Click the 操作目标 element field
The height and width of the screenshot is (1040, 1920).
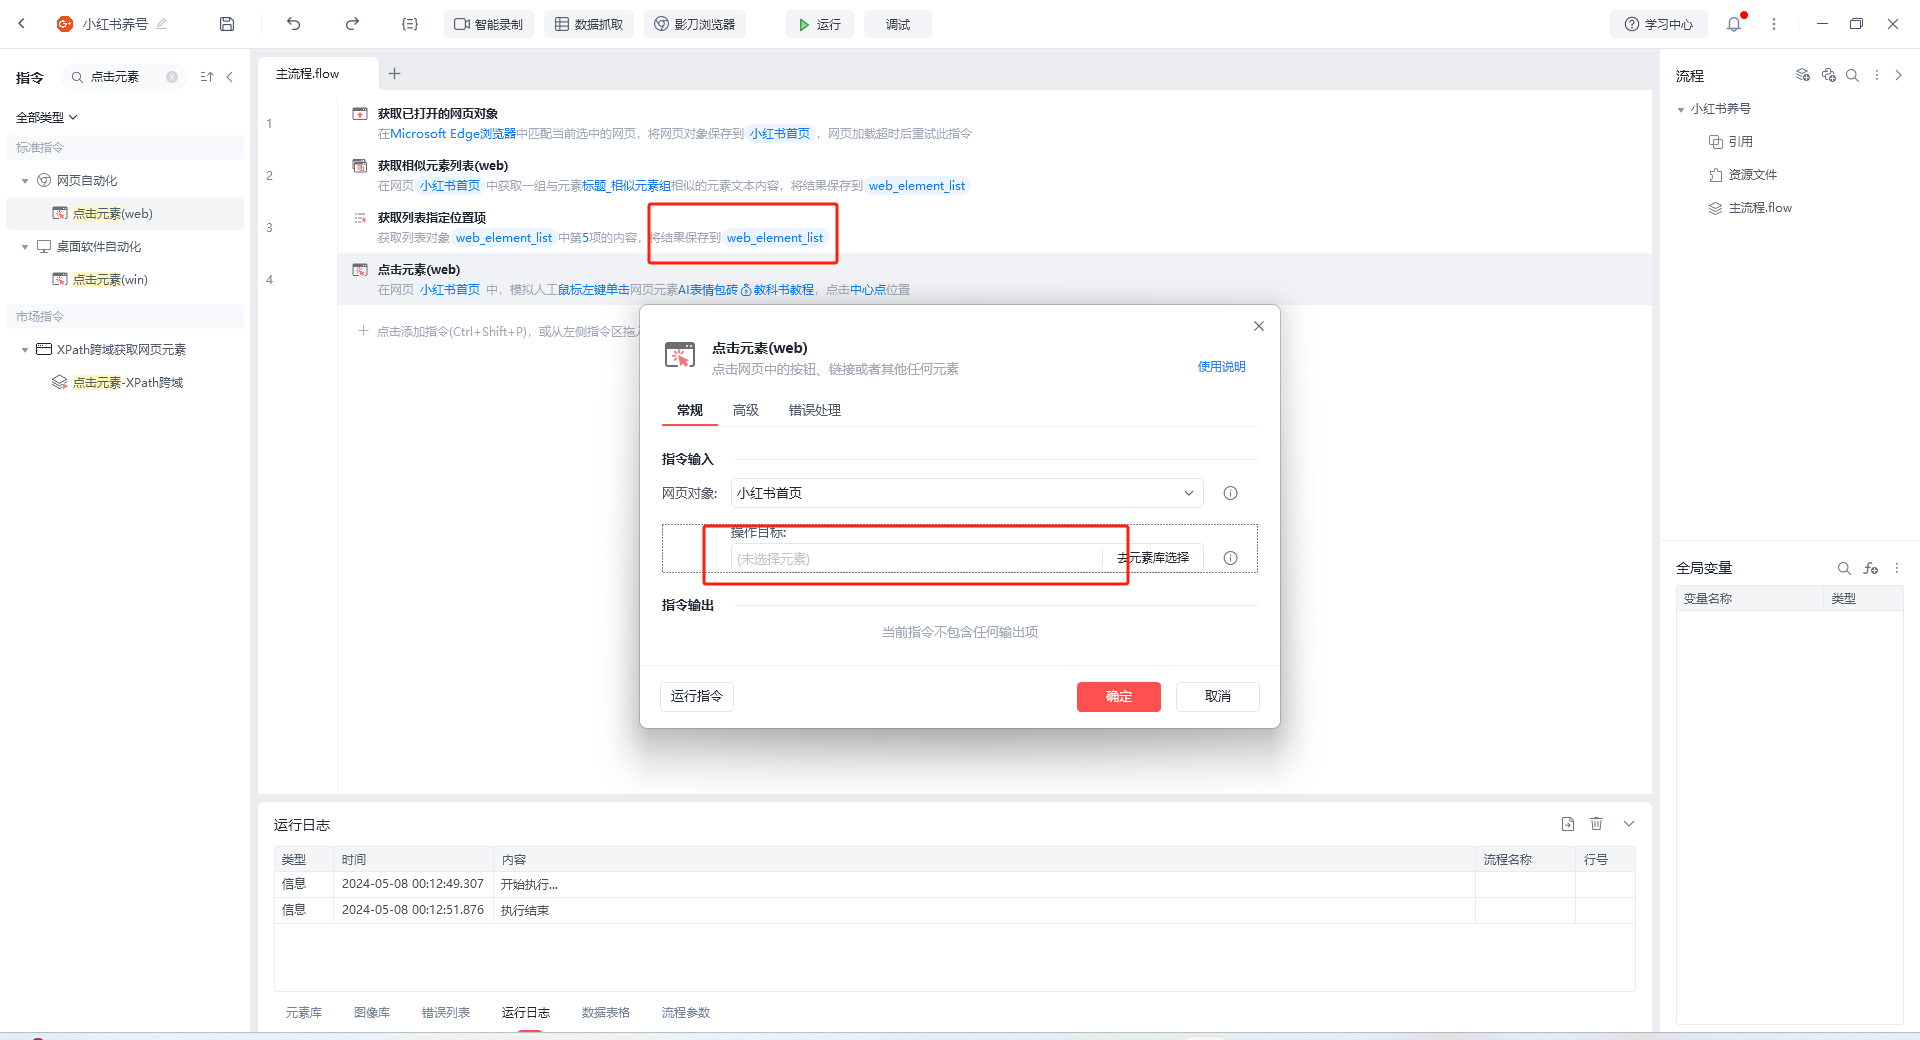pyautogui.click(x=917, y=559)
